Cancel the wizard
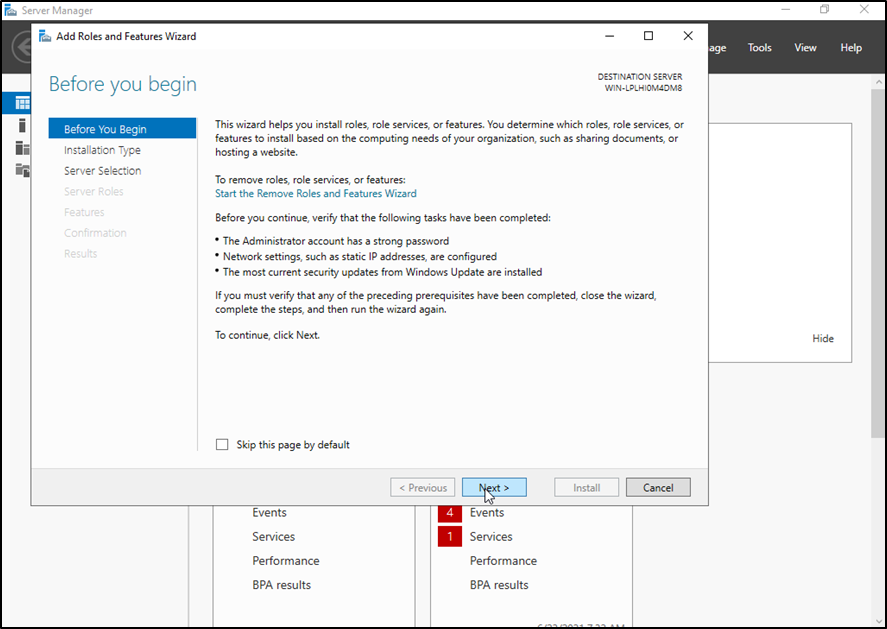 (658, 488)
